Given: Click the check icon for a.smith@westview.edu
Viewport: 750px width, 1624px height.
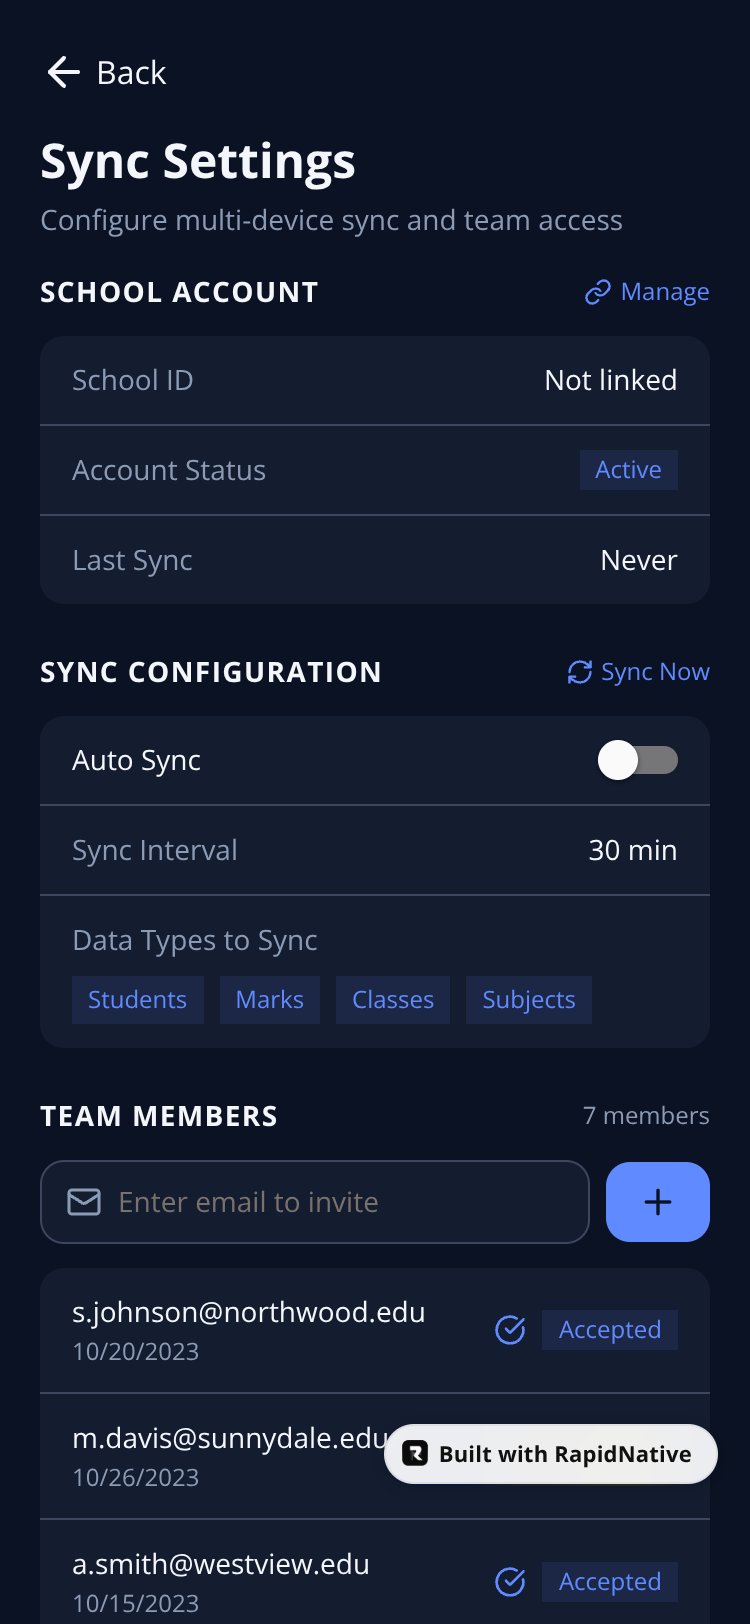Looking at the screenshot, I should pyautogui.click(x=511, y=1582).
